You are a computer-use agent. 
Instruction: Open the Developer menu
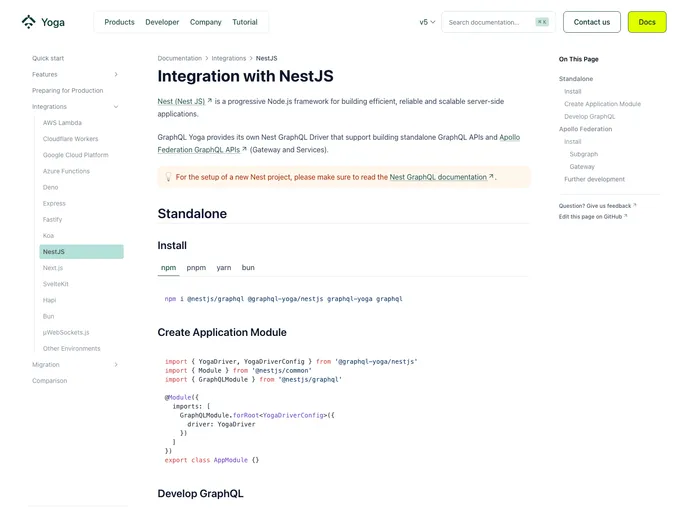(x=162, y=22)
